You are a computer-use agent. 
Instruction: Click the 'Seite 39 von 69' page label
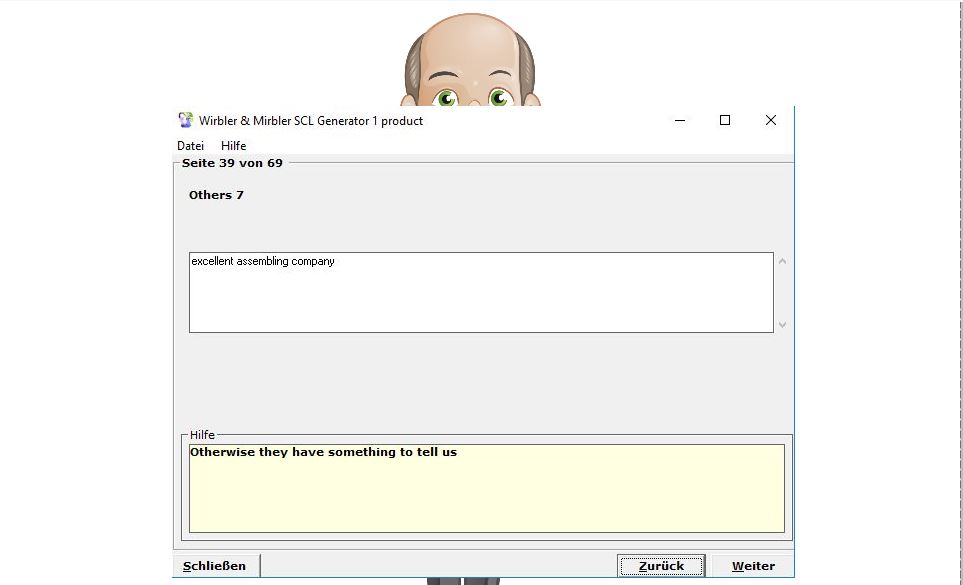coord(232,163)
